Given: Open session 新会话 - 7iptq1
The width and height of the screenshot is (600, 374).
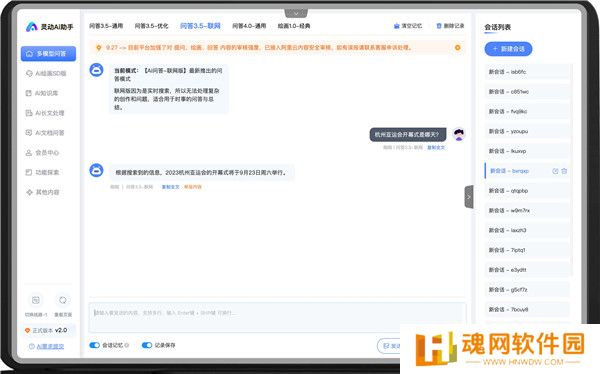Looking at the screenshot, I should [x=527, y=250].
